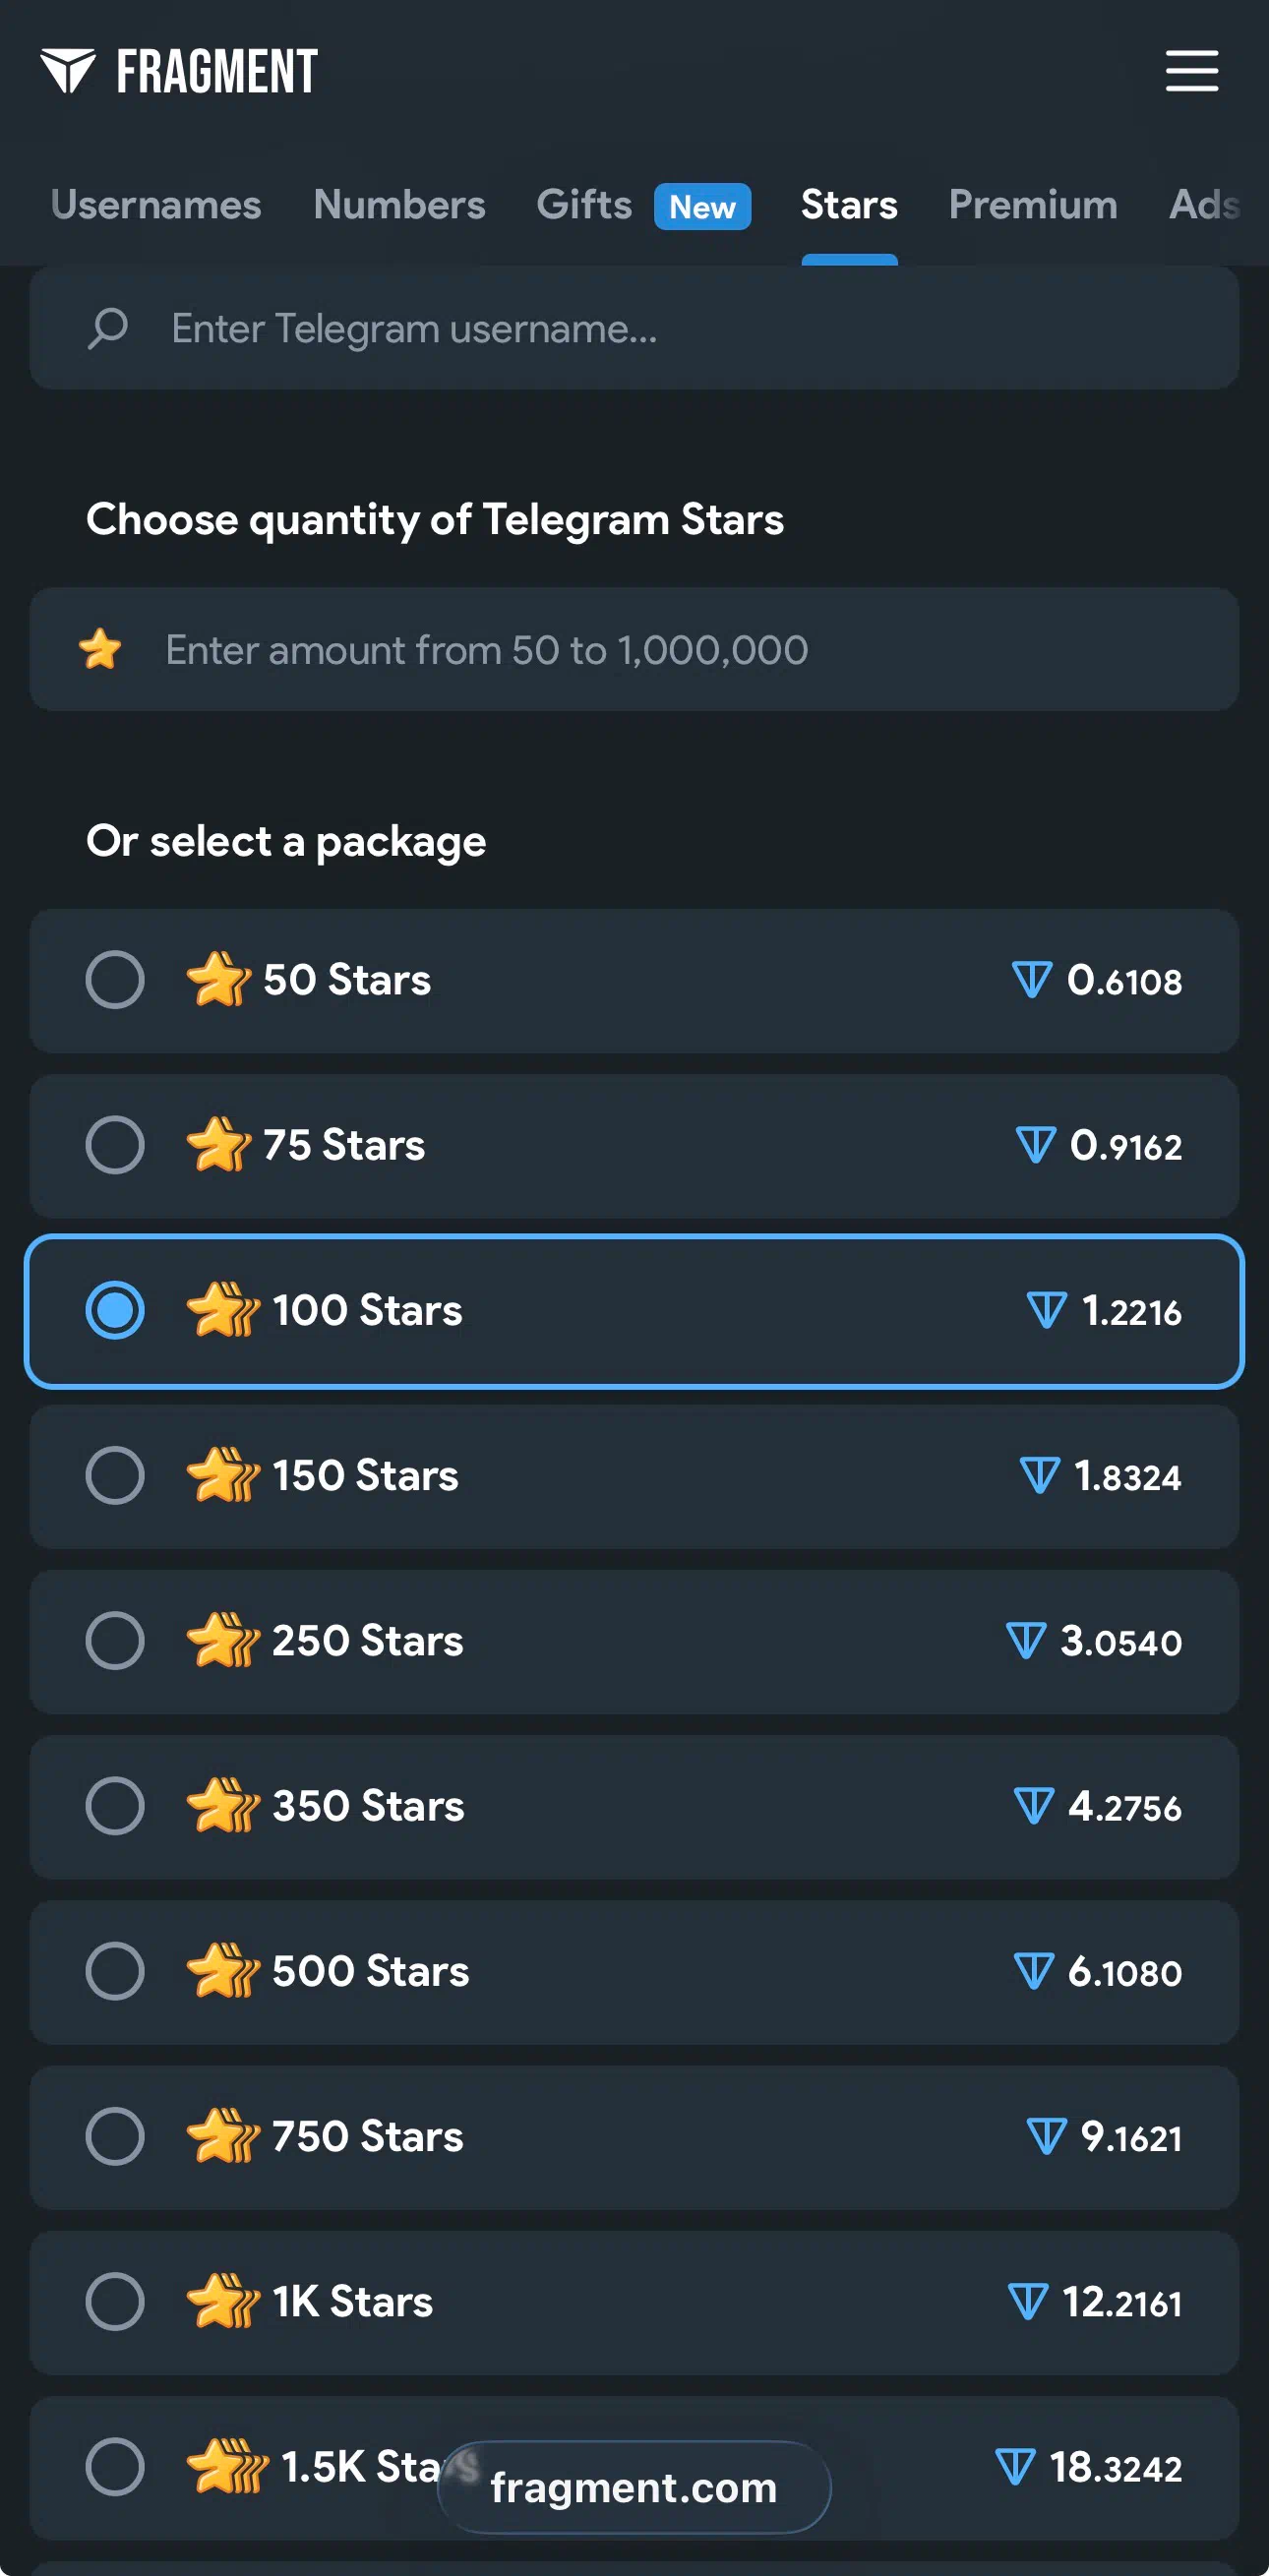Click the TON icon beside 0.6108
The width and height of the screenshot is (1269, 2576).
point(1031,980)
